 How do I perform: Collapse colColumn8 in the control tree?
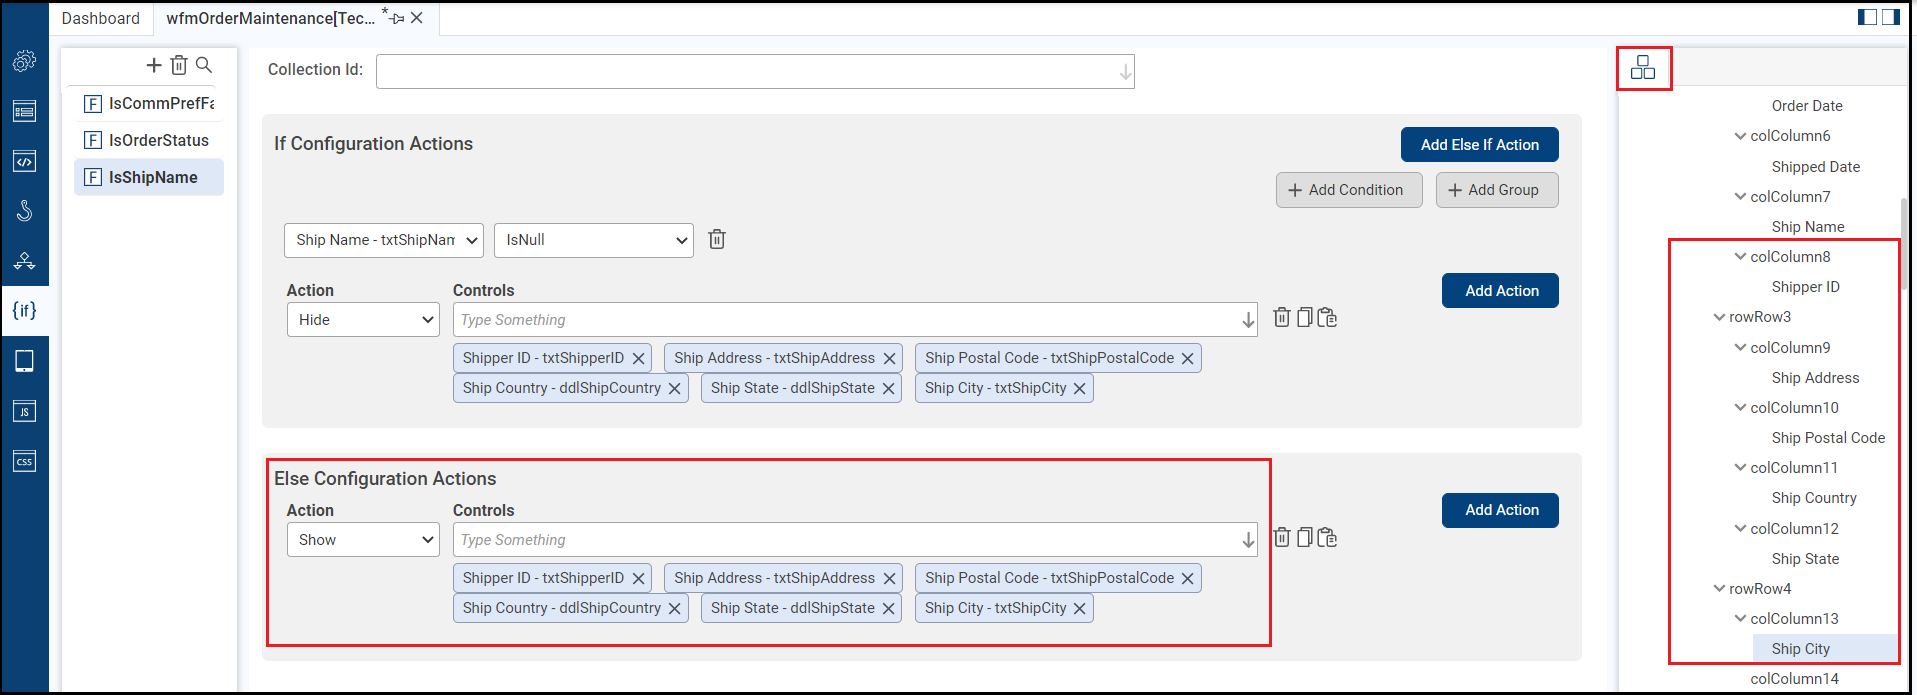click(x=1740, y=257)
